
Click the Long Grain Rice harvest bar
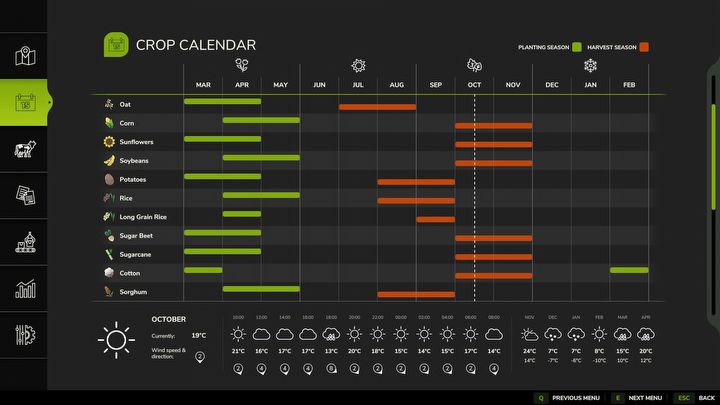click(435, 219)
